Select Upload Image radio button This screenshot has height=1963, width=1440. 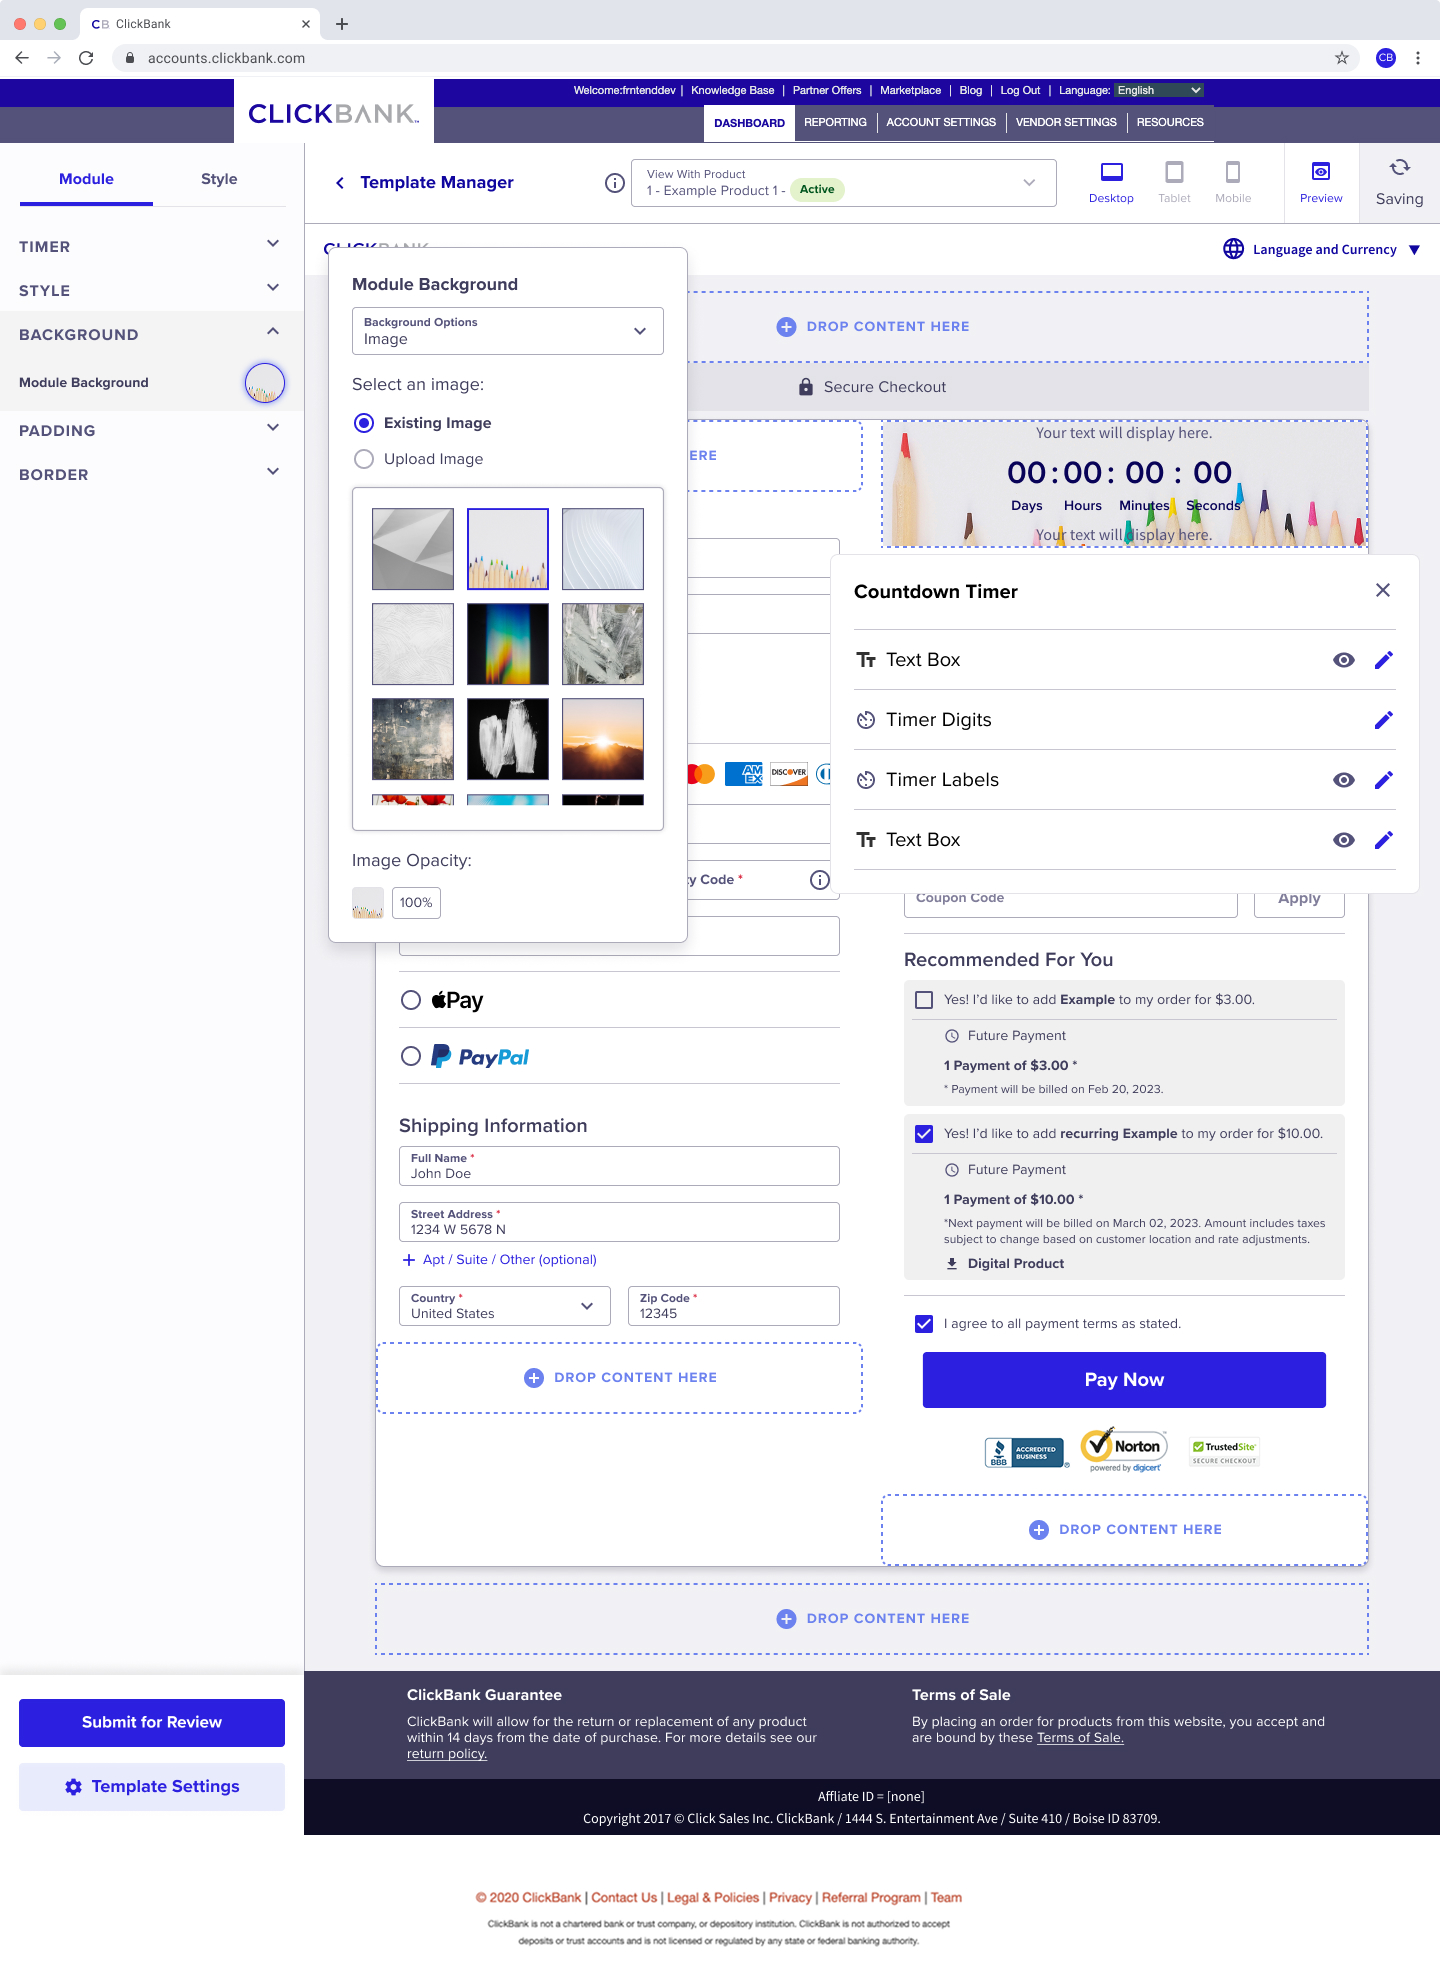[x=364, y=459]
